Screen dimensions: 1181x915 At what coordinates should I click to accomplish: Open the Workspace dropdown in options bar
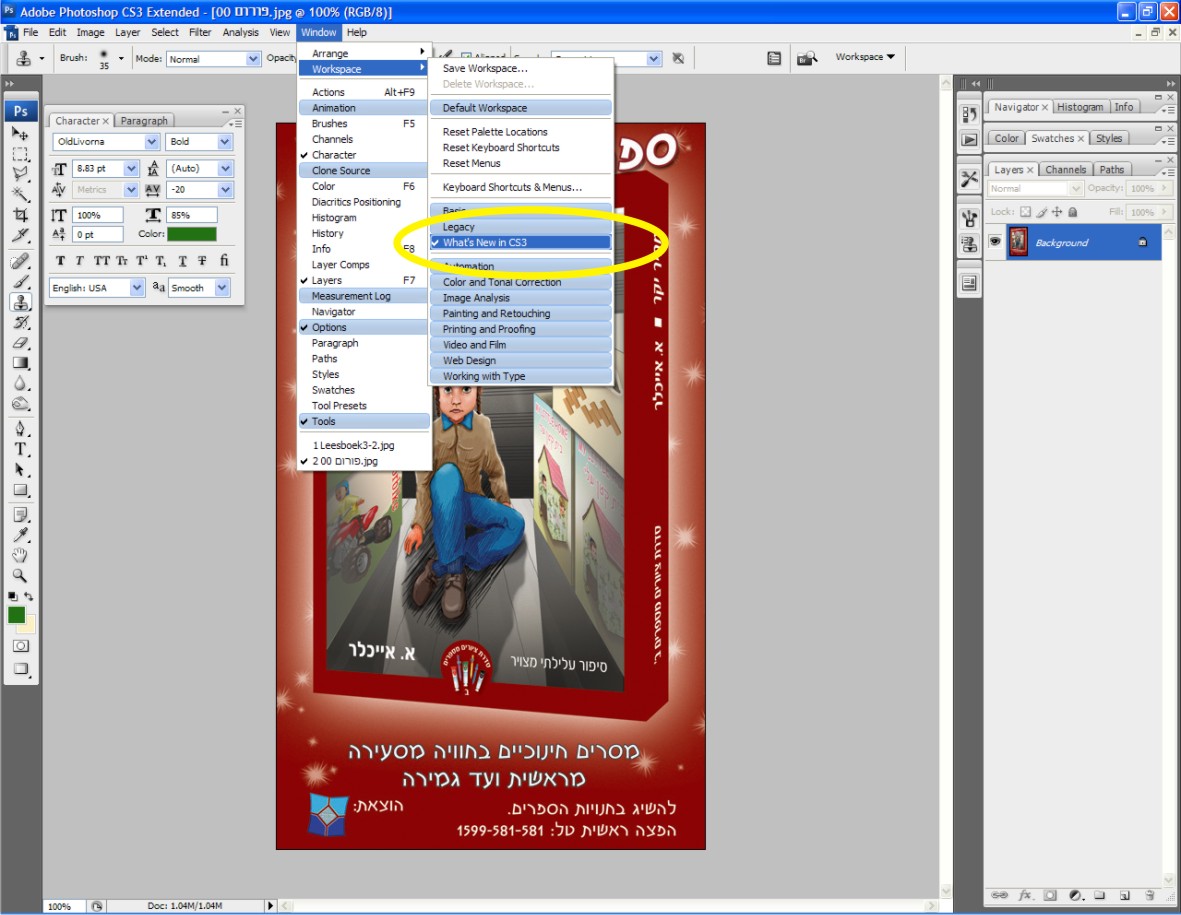point(865,56)
